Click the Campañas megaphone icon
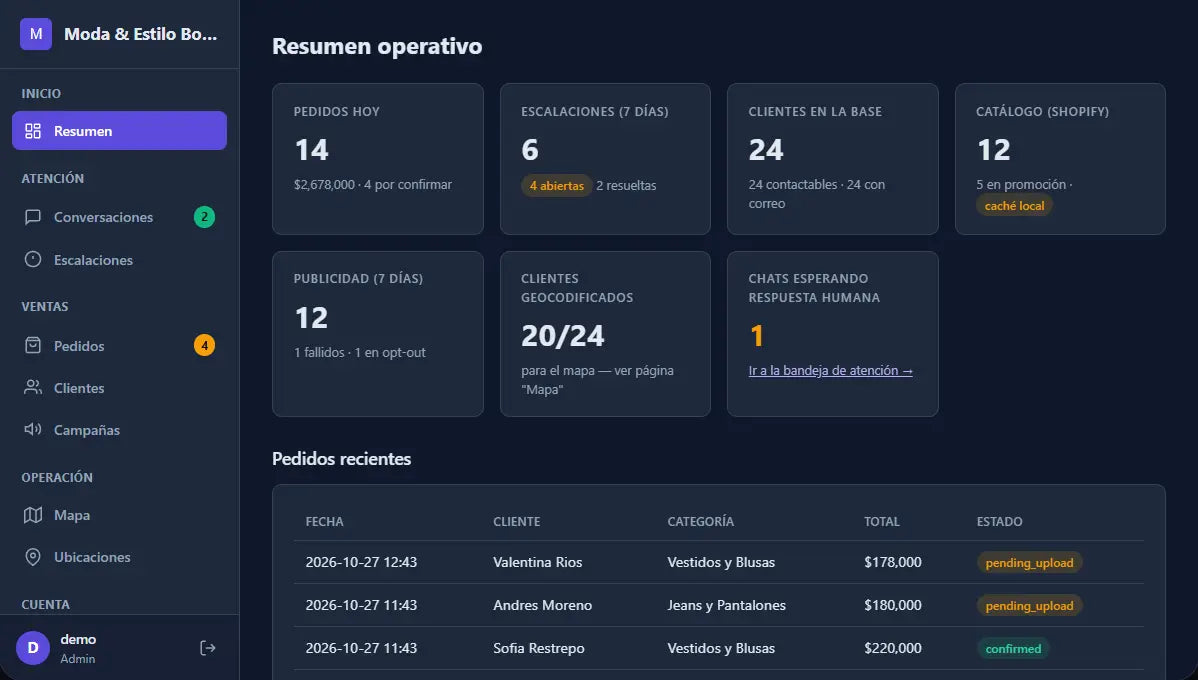This screenshot has height=680, width=1198. point(33,429)
